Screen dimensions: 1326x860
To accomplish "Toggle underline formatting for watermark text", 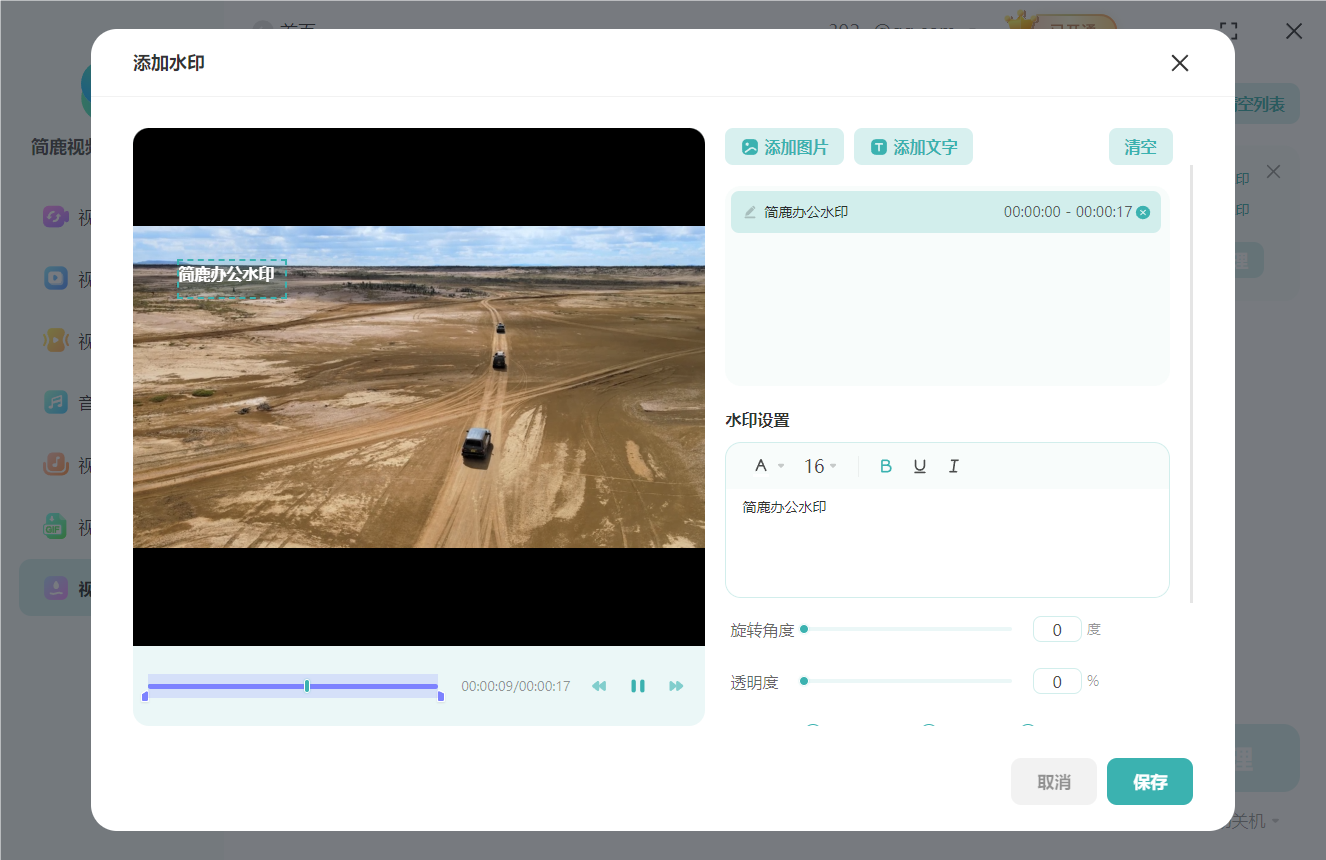I will tap(919, 466).
